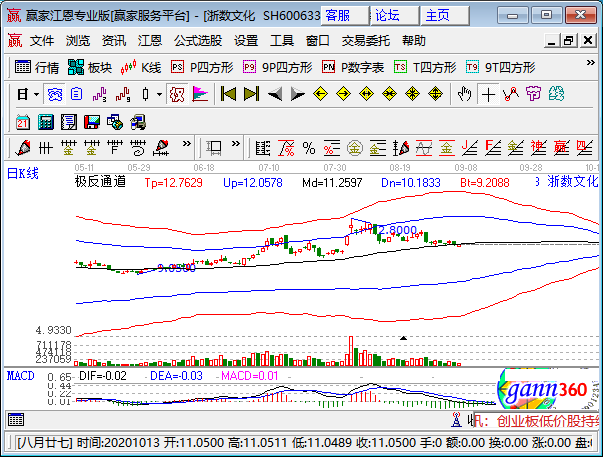
Task: Click the frame measure tool icon
Action: tap(214, 148)
